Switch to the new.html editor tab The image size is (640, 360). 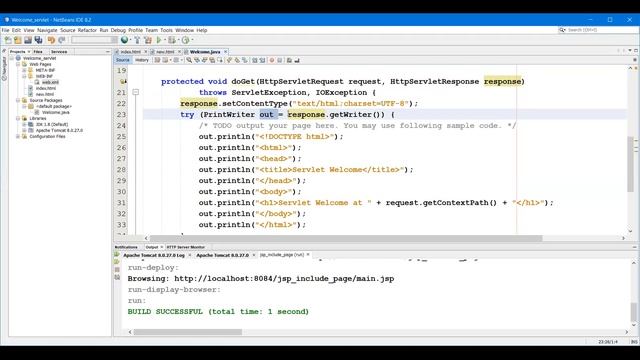[165, 52]
